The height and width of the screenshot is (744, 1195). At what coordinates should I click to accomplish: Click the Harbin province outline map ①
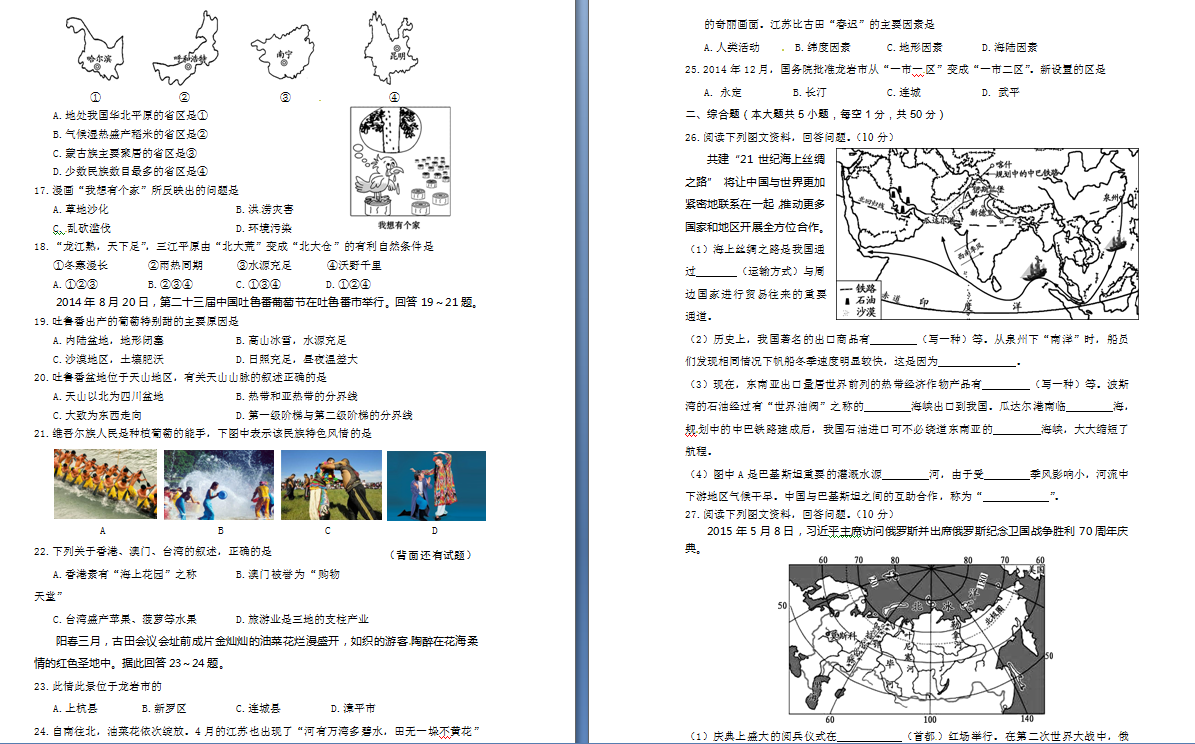click(96, 50)
